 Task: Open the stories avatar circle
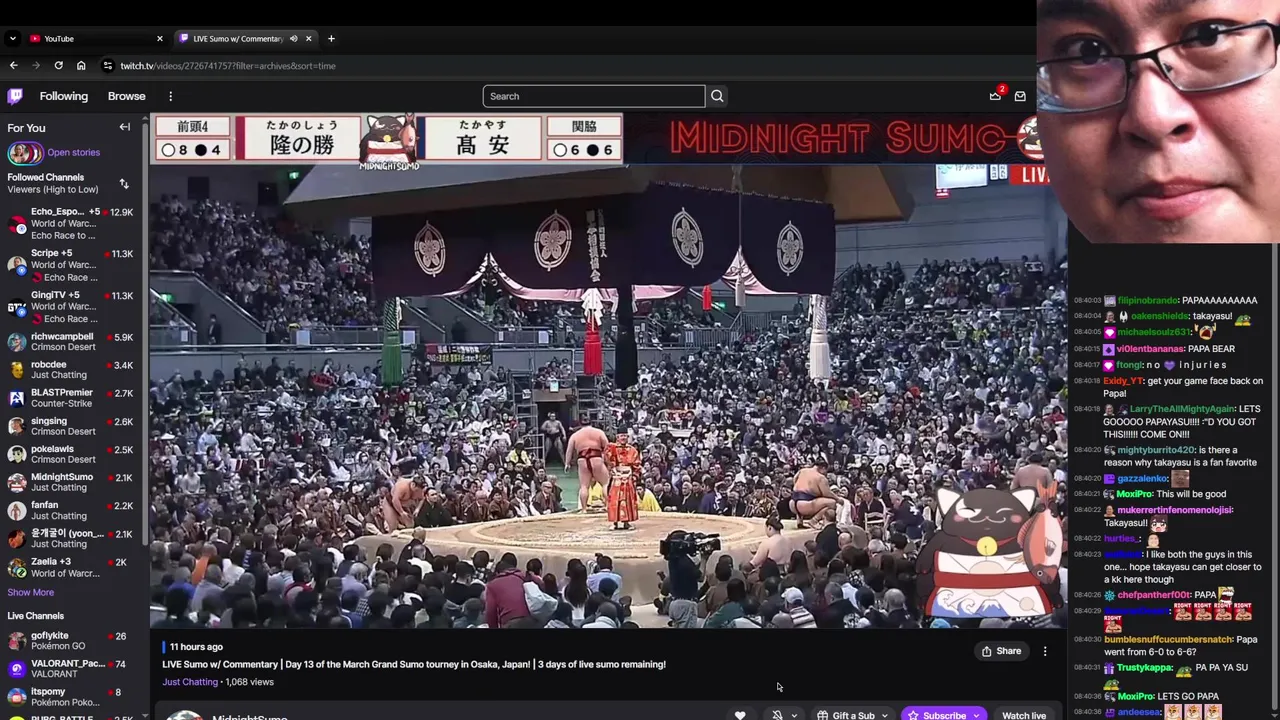24,153
